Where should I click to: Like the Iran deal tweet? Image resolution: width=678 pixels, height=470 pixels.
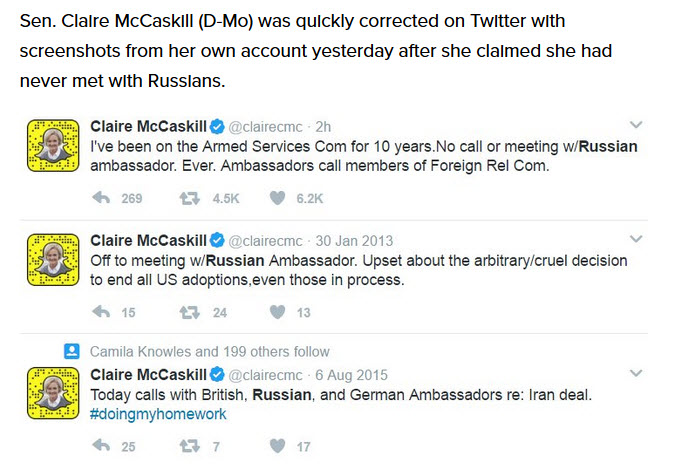click(x=277, y=446)
